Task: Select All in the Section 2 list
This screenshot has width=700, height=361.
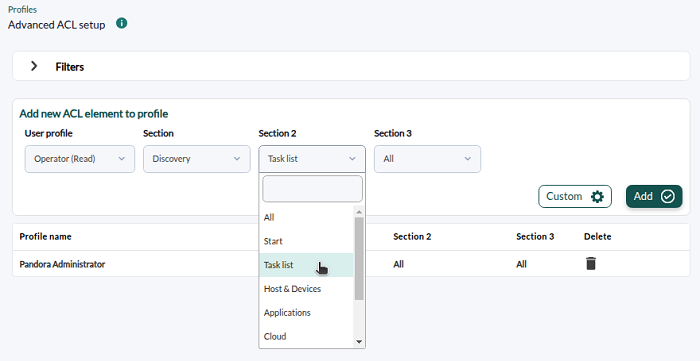Action: click(306, 217)
